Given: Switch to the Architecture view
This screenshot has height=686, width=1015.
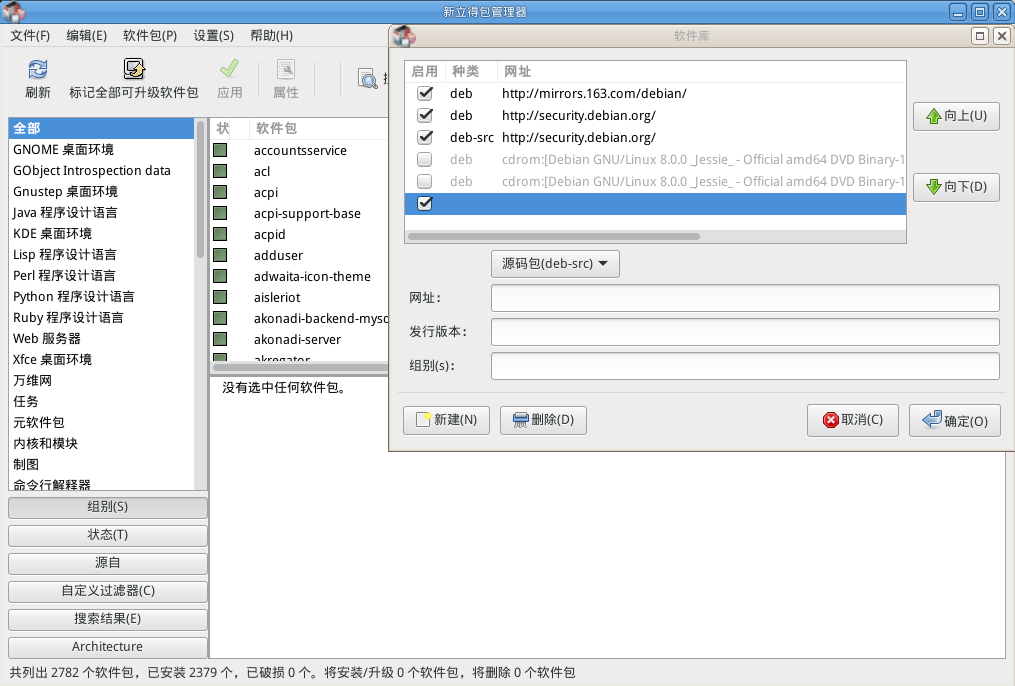Looking at the screenshot, I should pyautogui.click(x=107, y=647).
